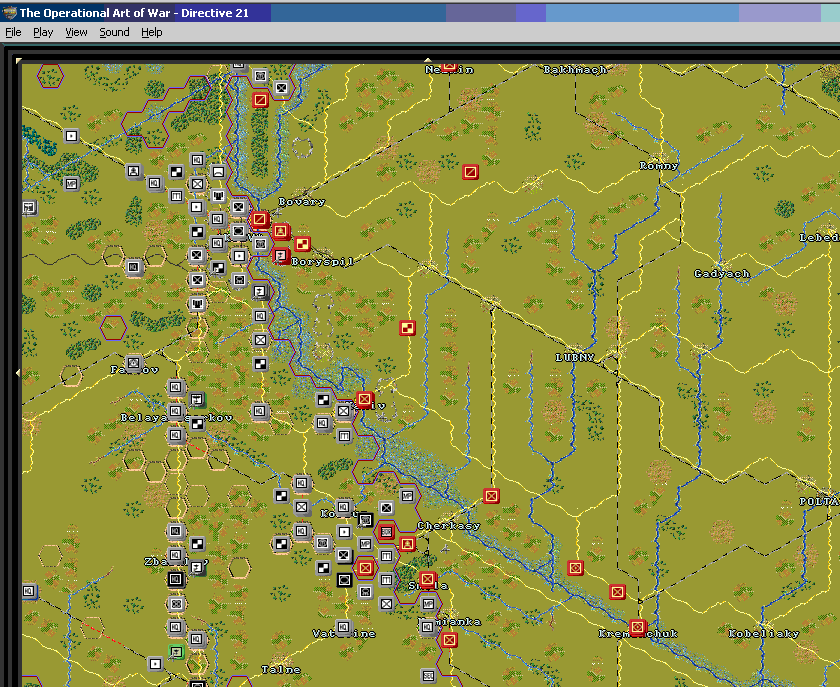Open the File menu
Image resolution: width=840 pixels, height=688 pixels.
(13, 32)
